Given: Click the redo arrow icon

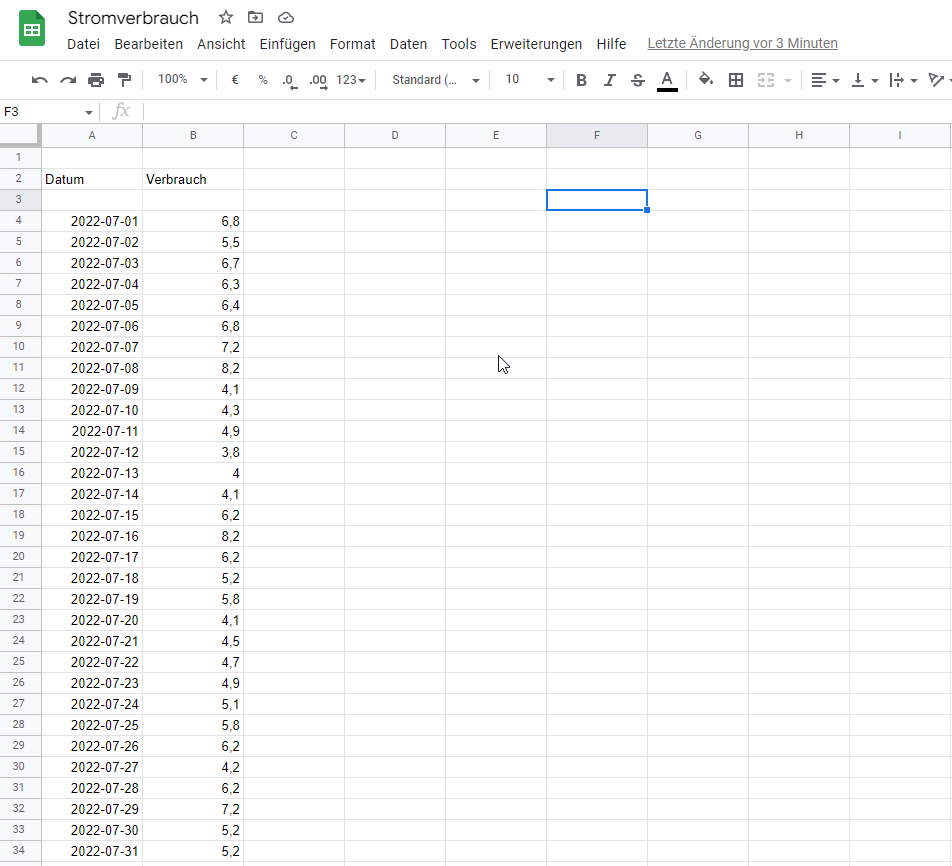Looking at the screenshot, I should (68, 80).
